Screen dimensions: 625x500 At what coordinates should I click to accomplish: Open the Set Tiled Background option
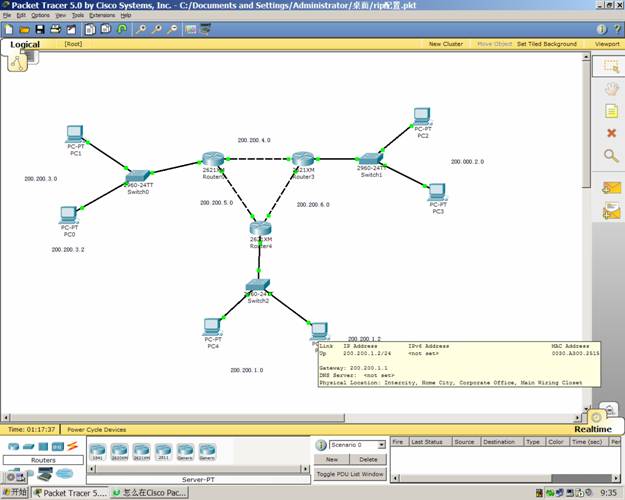(546, 44)
